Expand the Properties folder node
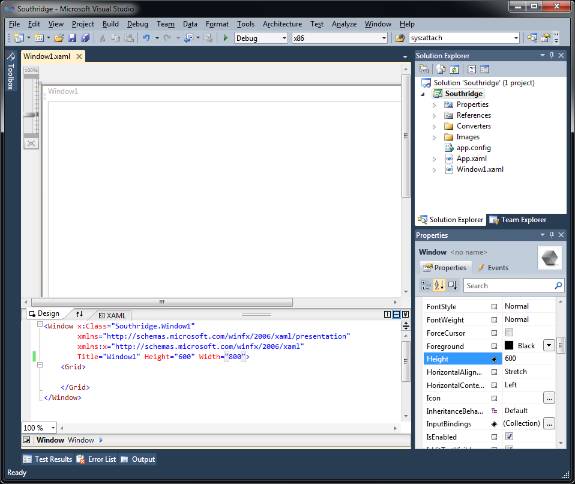 434,105
